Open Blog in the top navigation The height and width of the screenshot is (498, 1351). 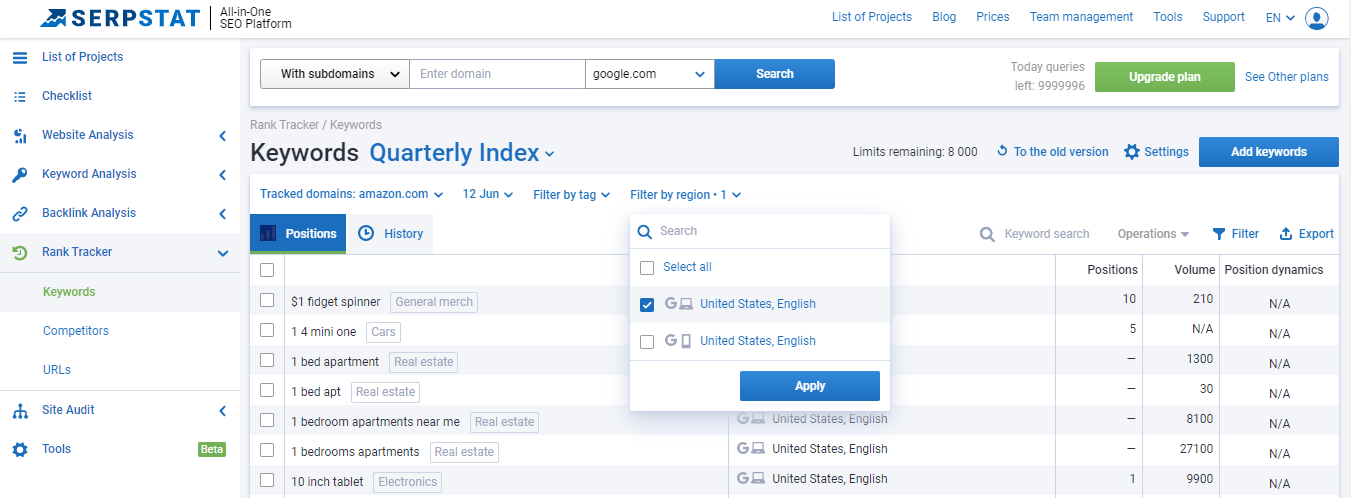click(x=944, y=17)
